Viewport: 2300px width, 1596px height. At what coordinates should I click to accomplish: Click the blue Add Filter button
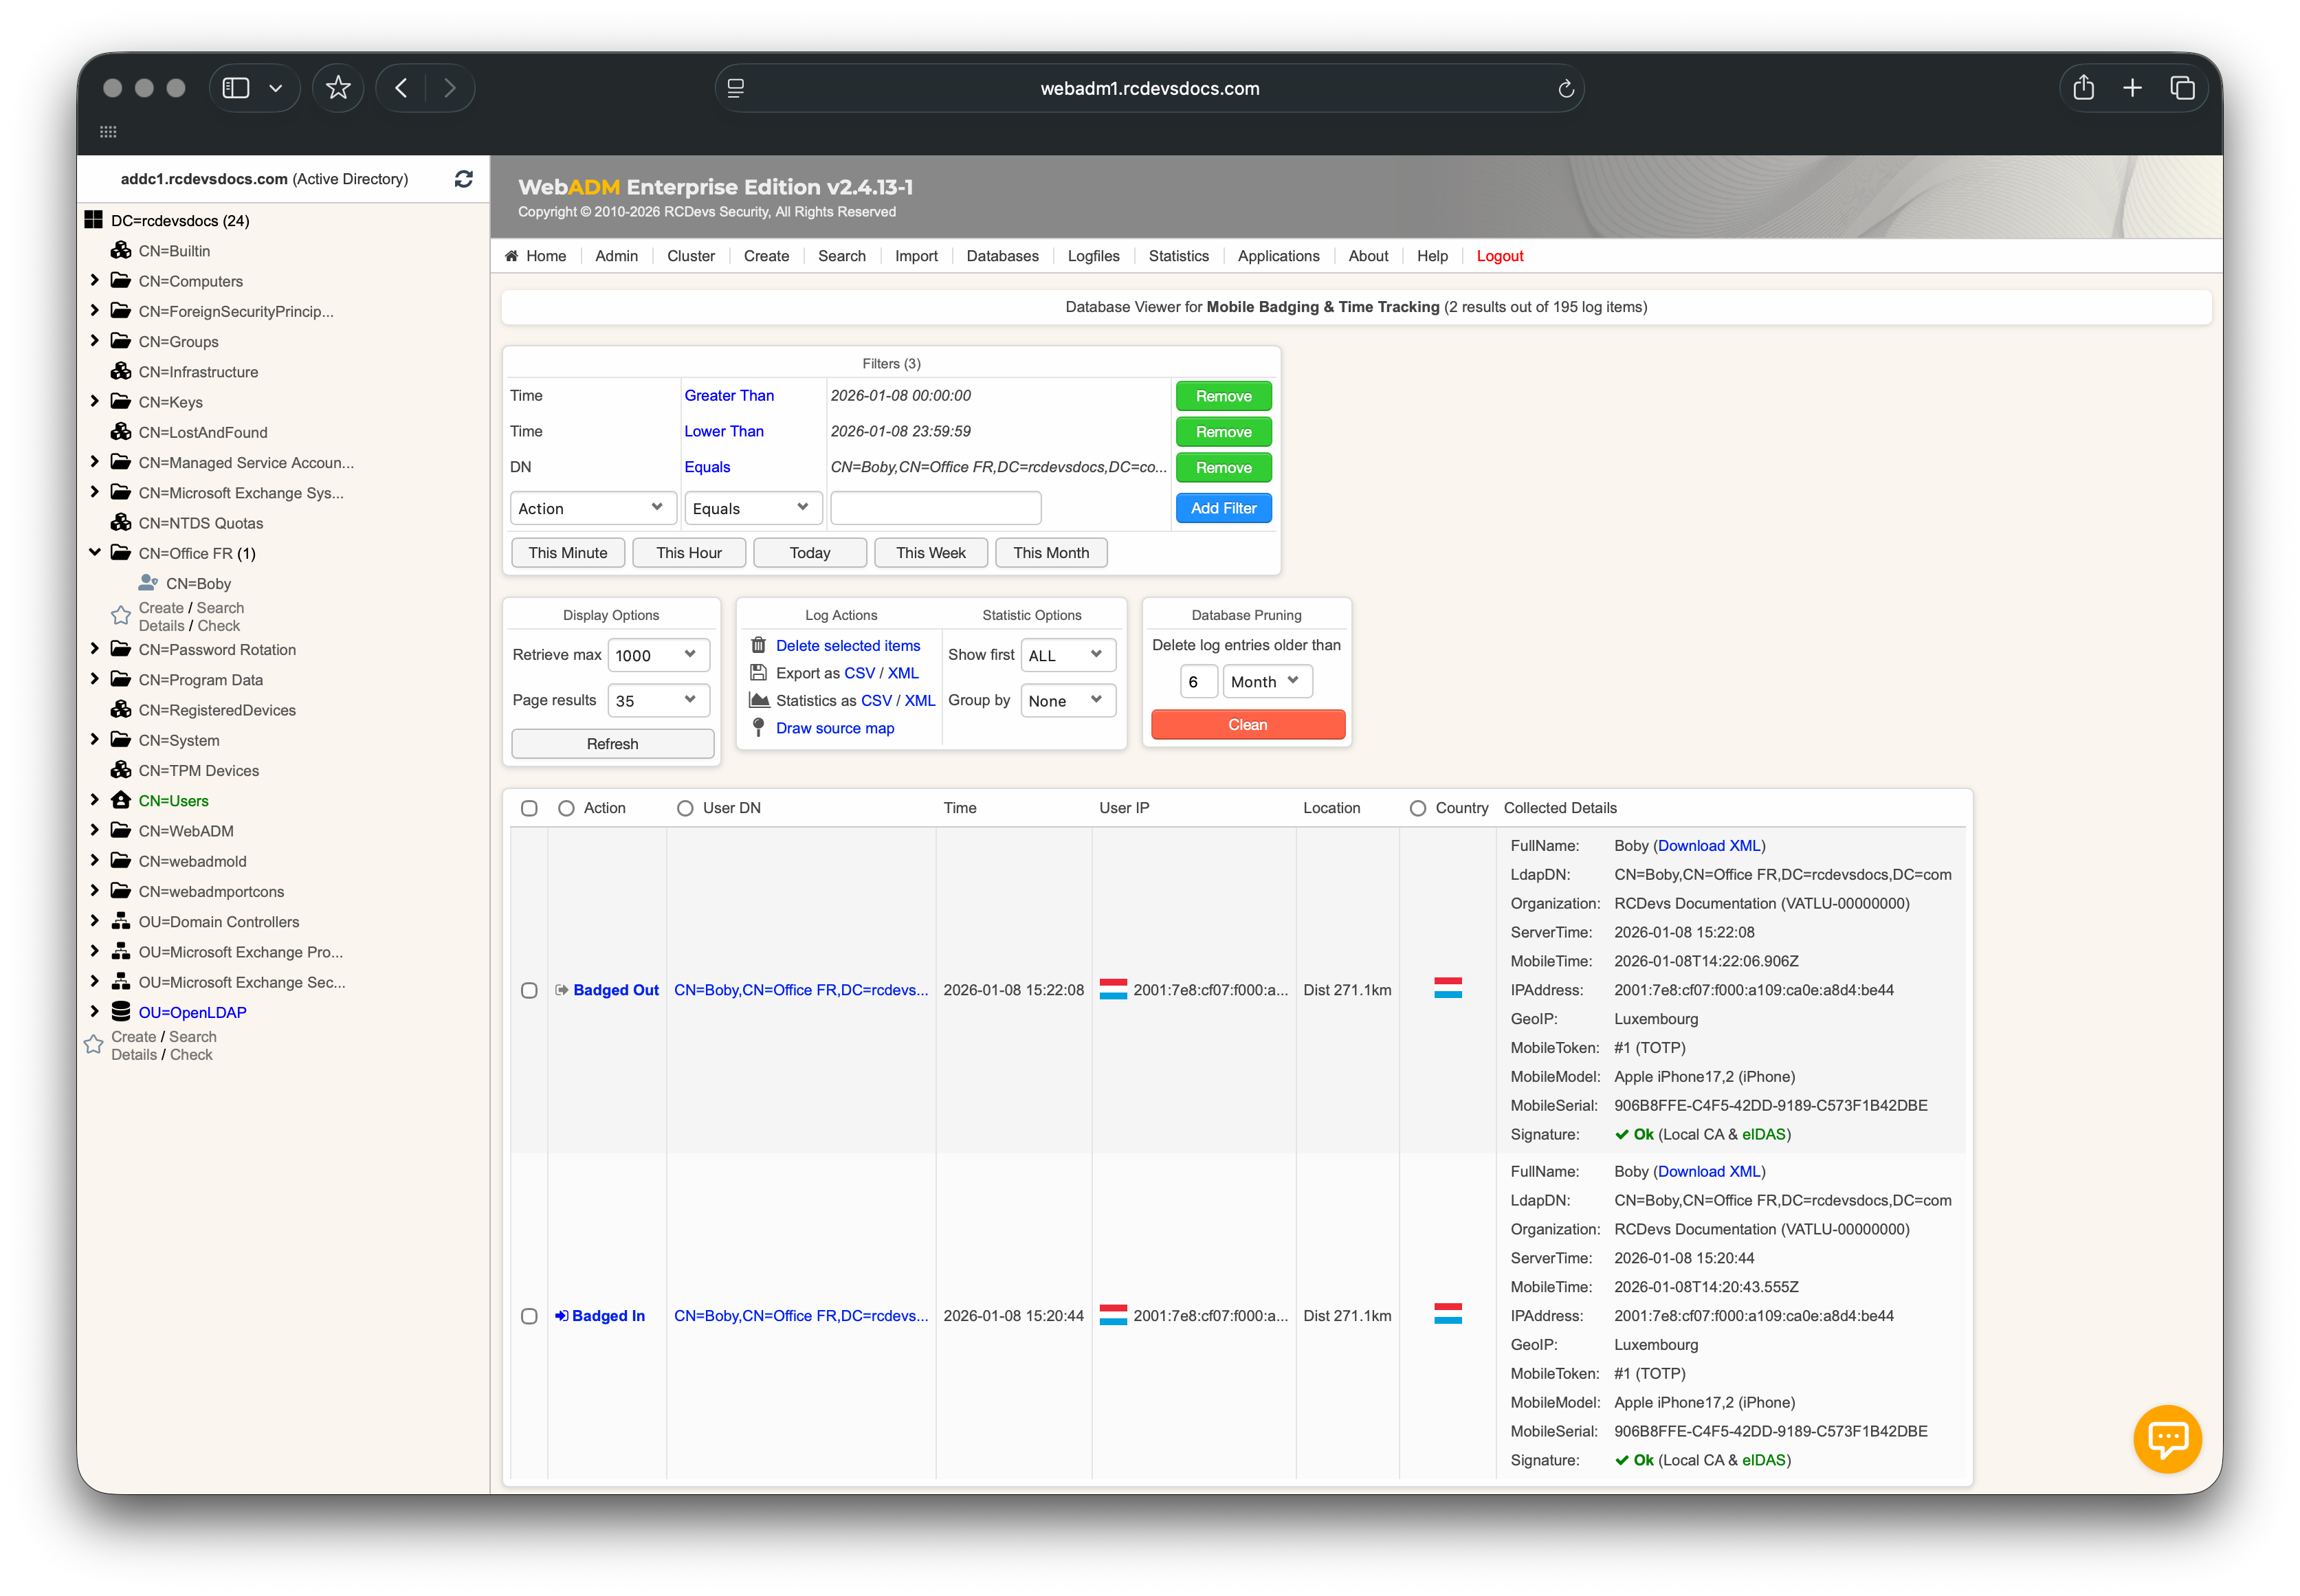click(x=1223, y=508)
